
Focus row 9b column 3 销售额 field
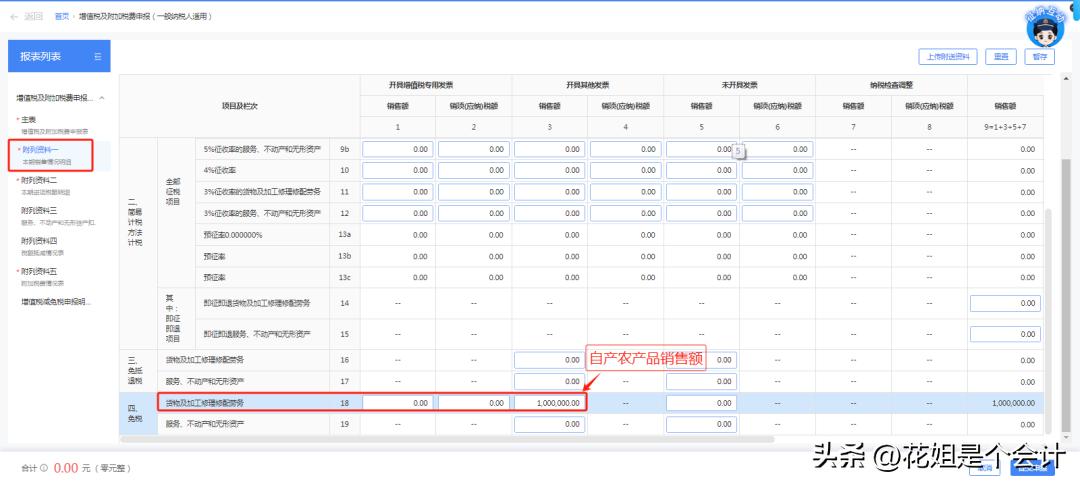[x=549, y=149]
